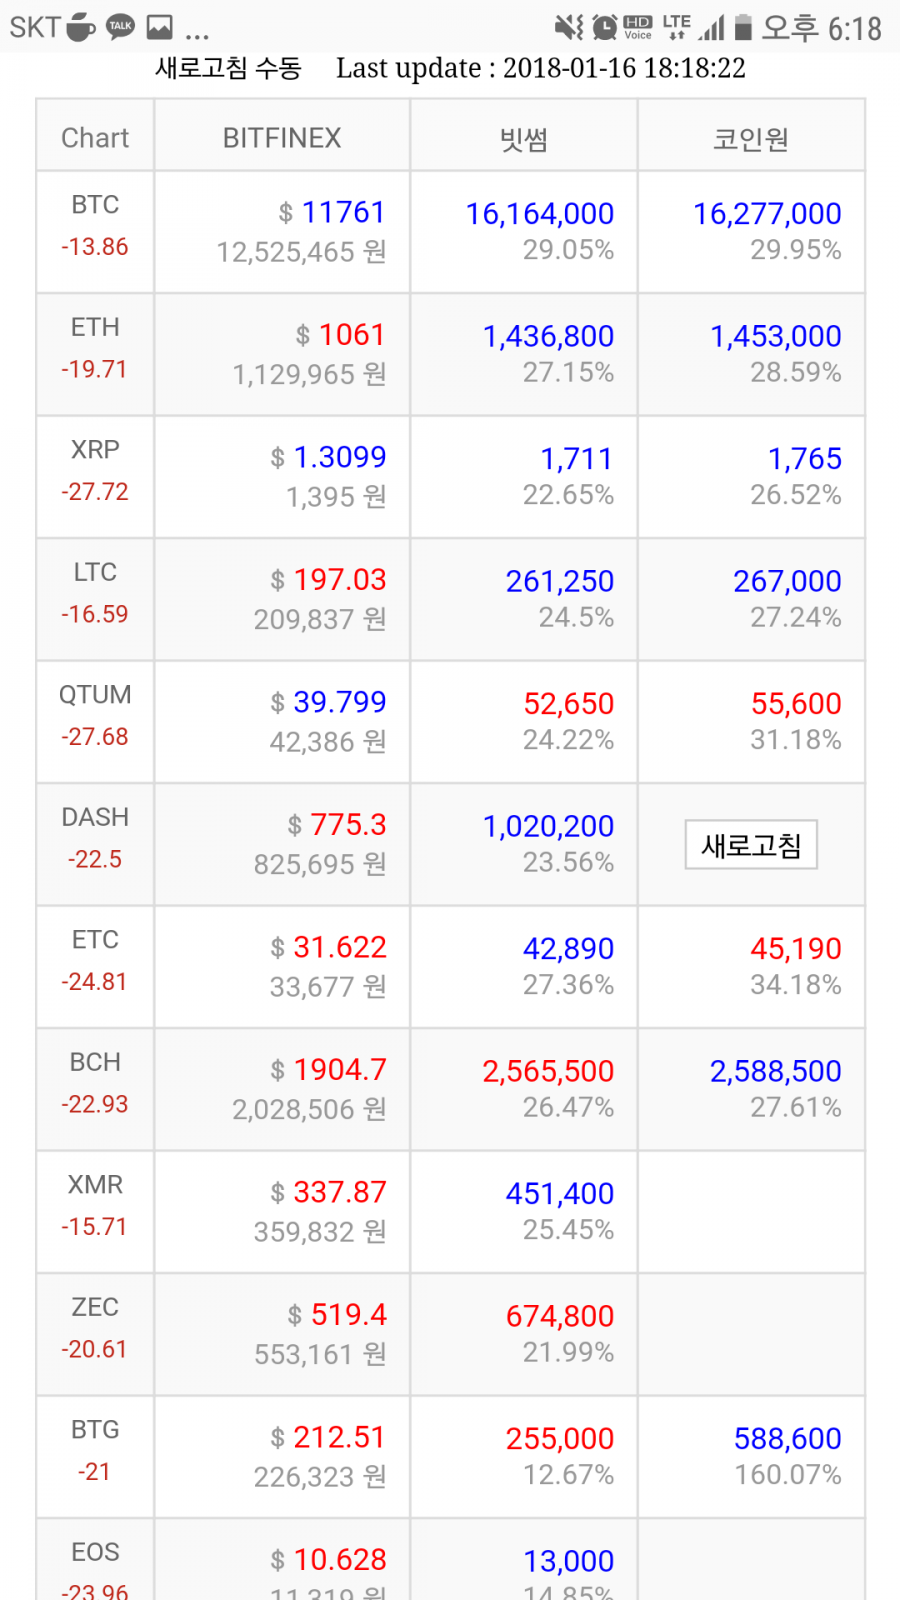Tap Bitfinex QTUM price $ 39.799
Viewport: 900px width, 1600px height.
pyautogui.click(x=328, y=702)
